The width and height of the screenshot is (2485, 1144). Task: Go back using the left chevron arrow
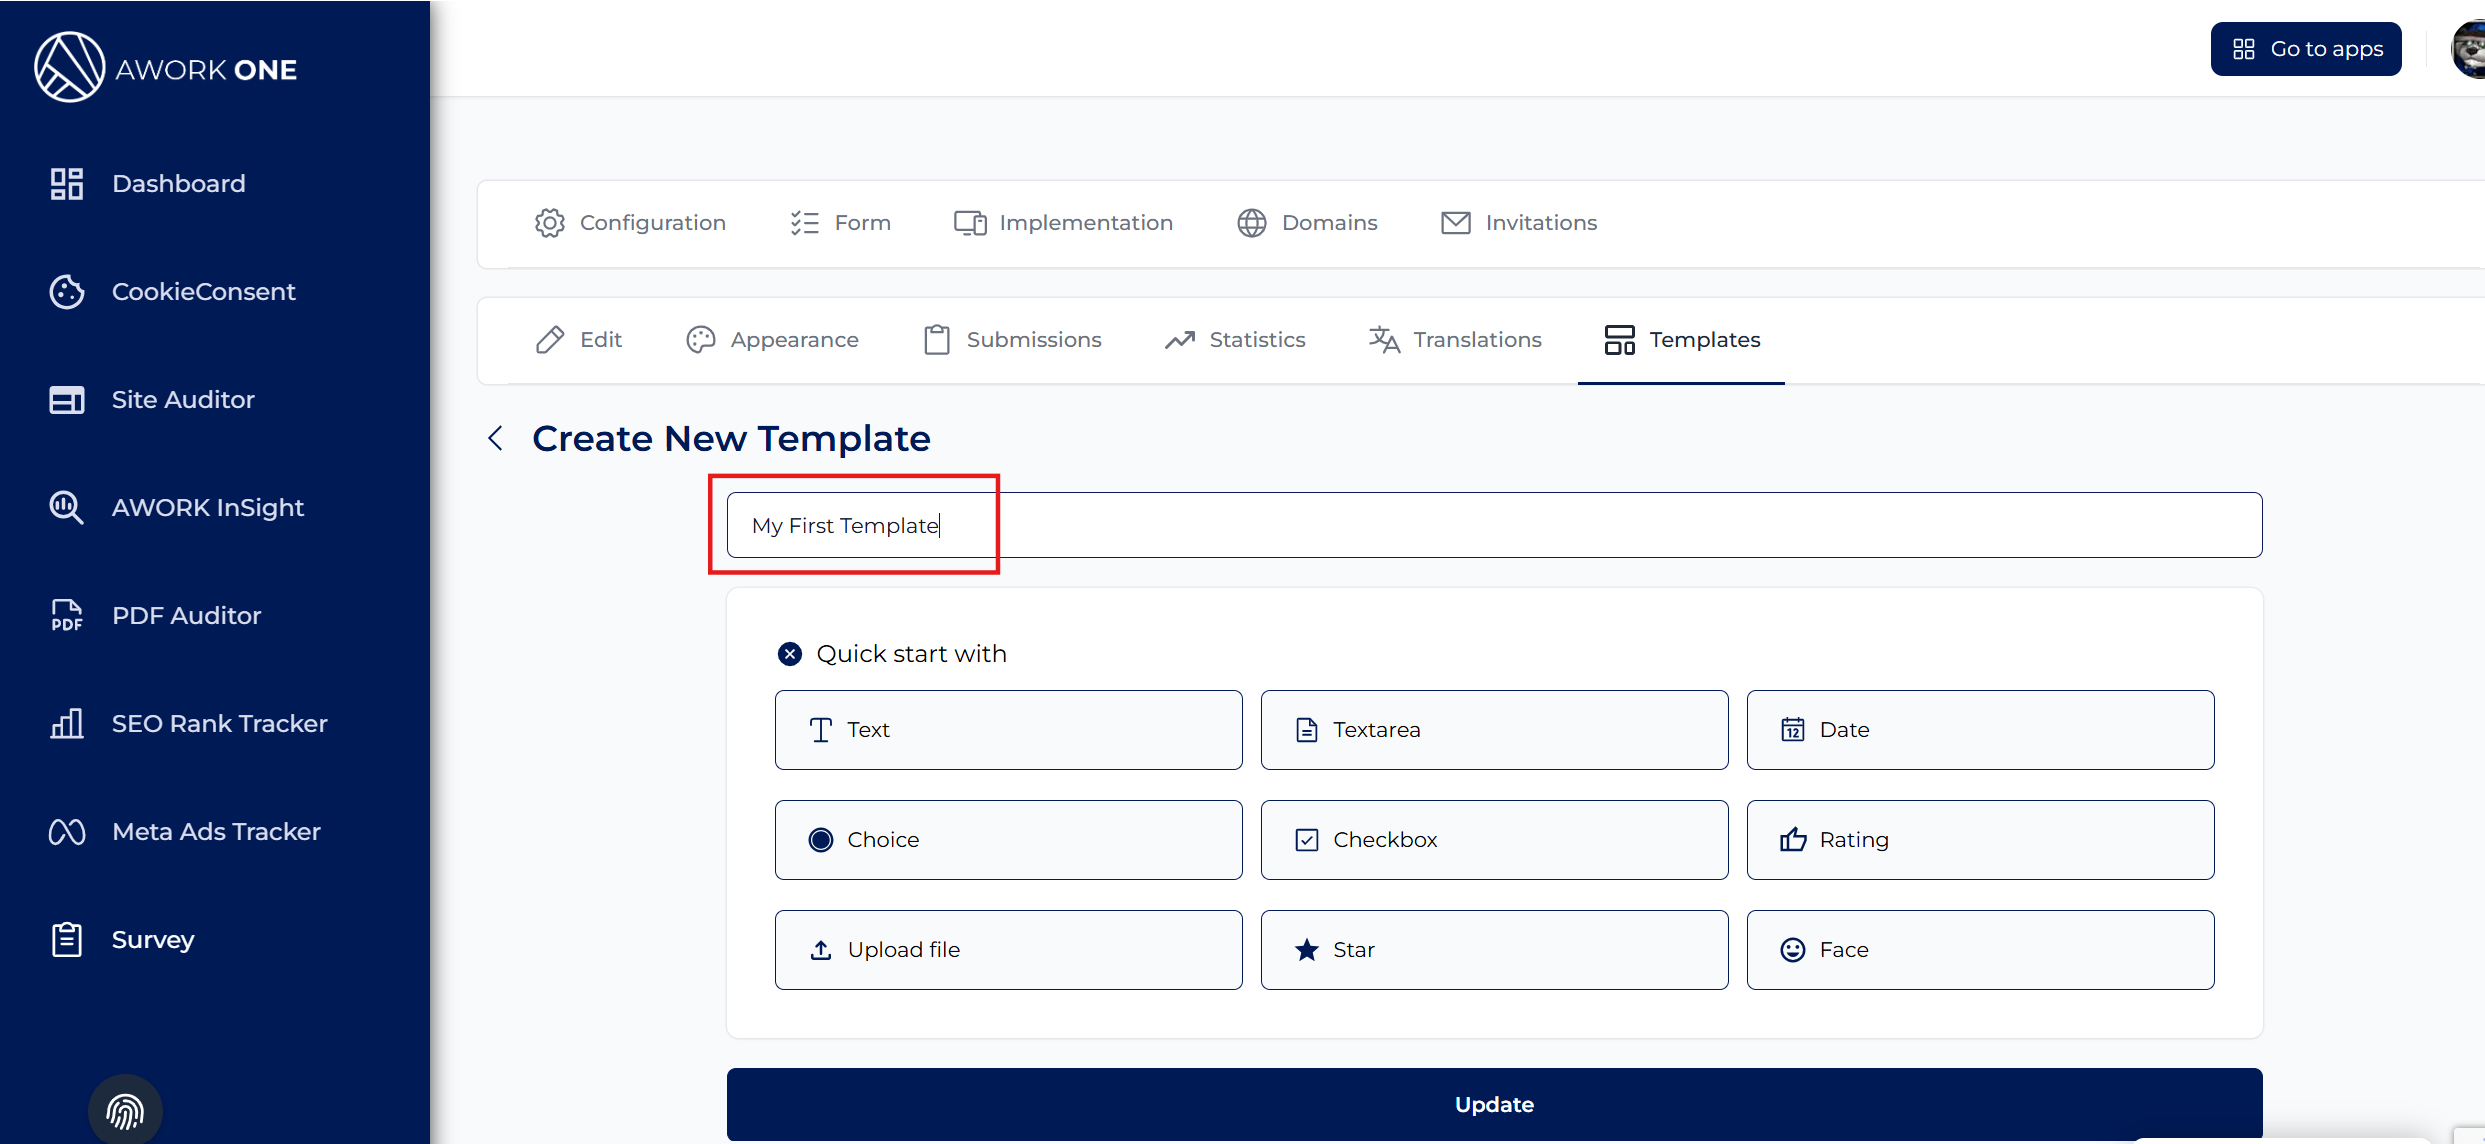495,438
